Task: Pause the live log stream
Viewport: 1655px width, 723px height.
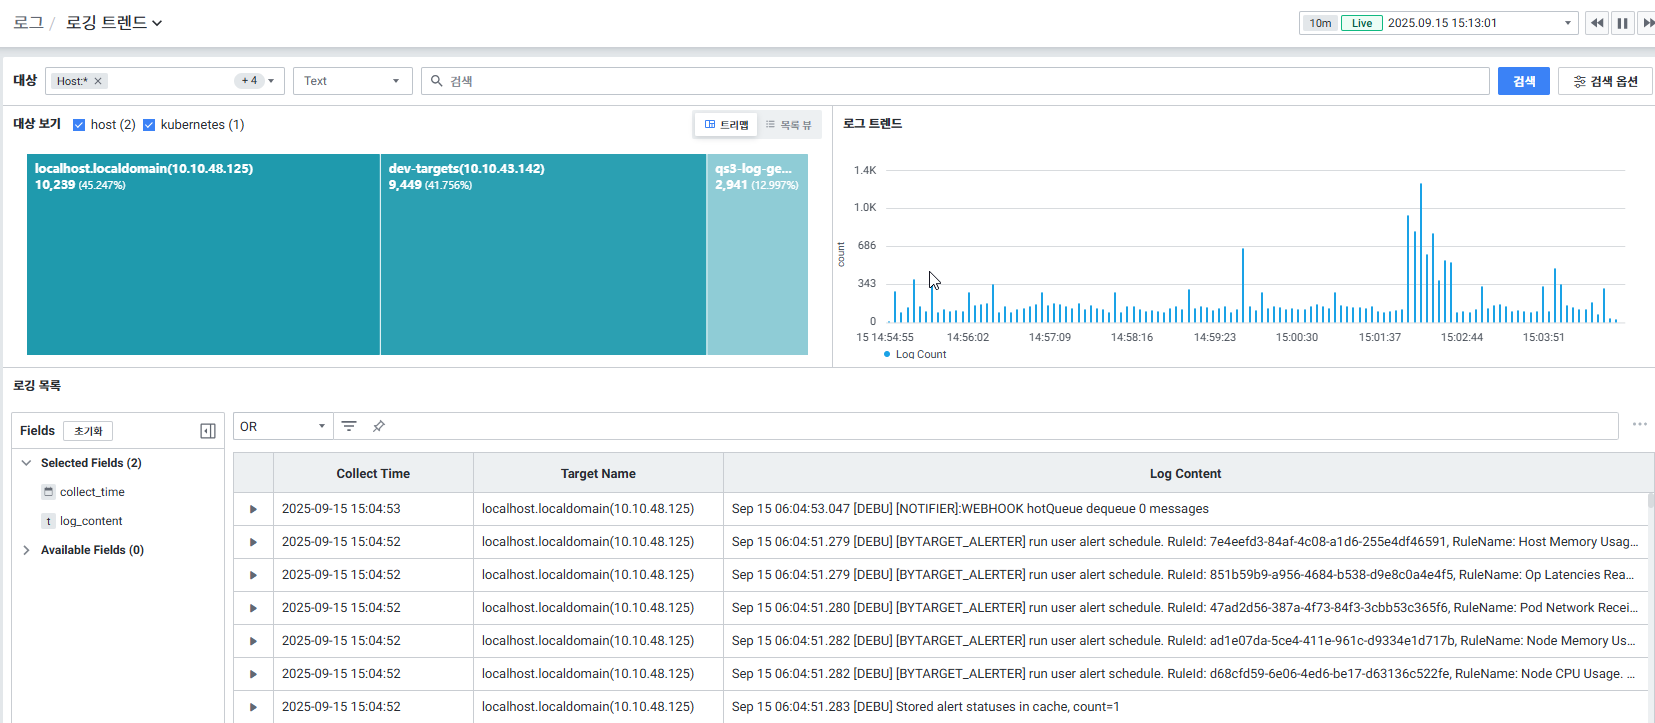Action: coord(1622,23)
